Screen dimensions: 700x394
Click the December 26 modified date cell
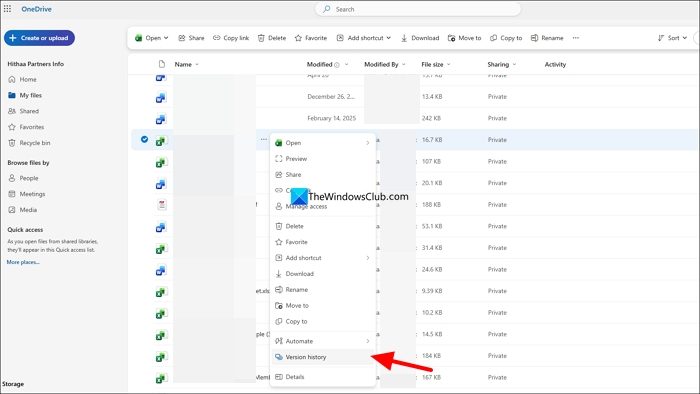pyautogui.click(x=332, y=96)
